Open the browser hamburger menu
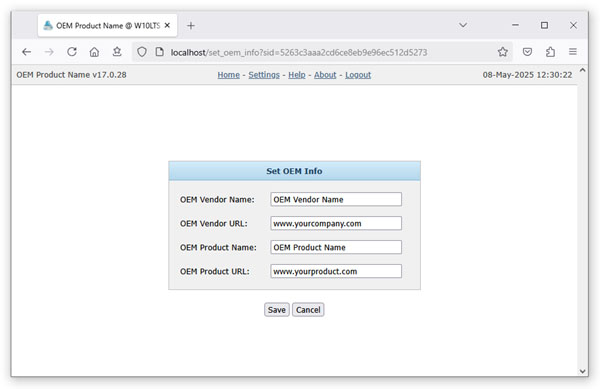 (573, 51)
